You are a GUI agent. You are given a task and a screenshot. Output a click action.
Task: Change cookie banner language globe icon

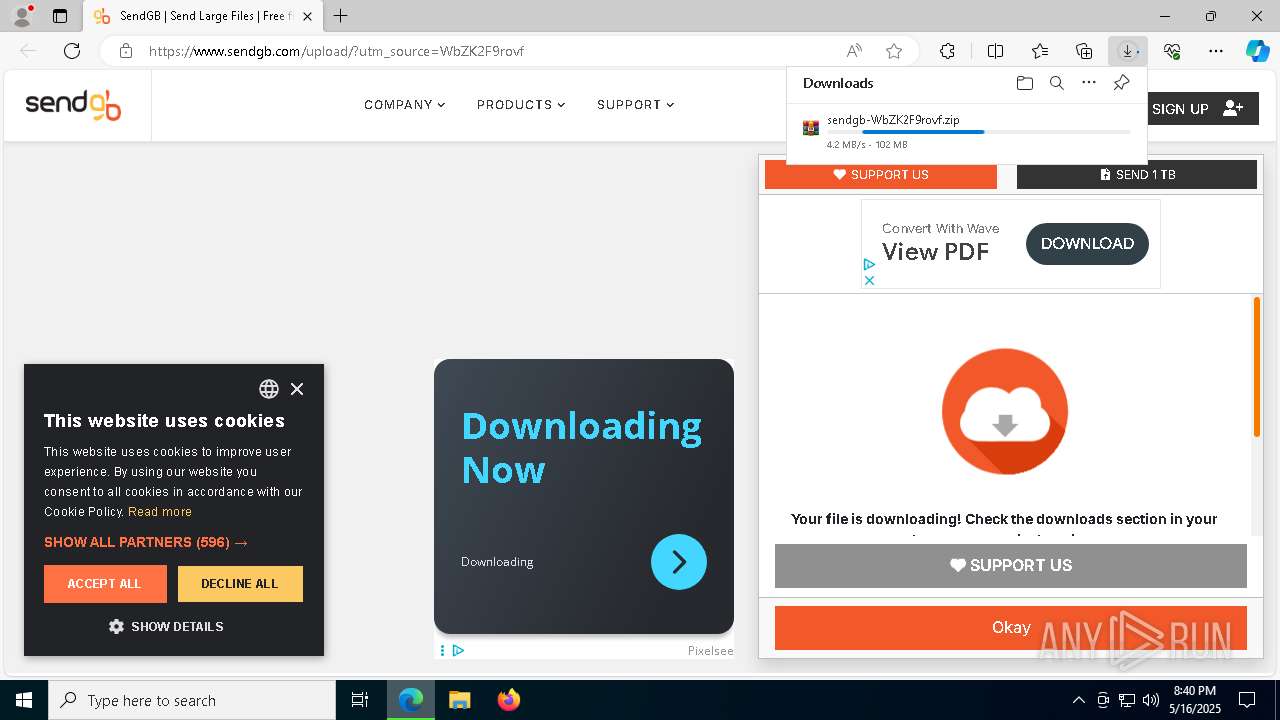pyautogui.click(x=269, y=389)
